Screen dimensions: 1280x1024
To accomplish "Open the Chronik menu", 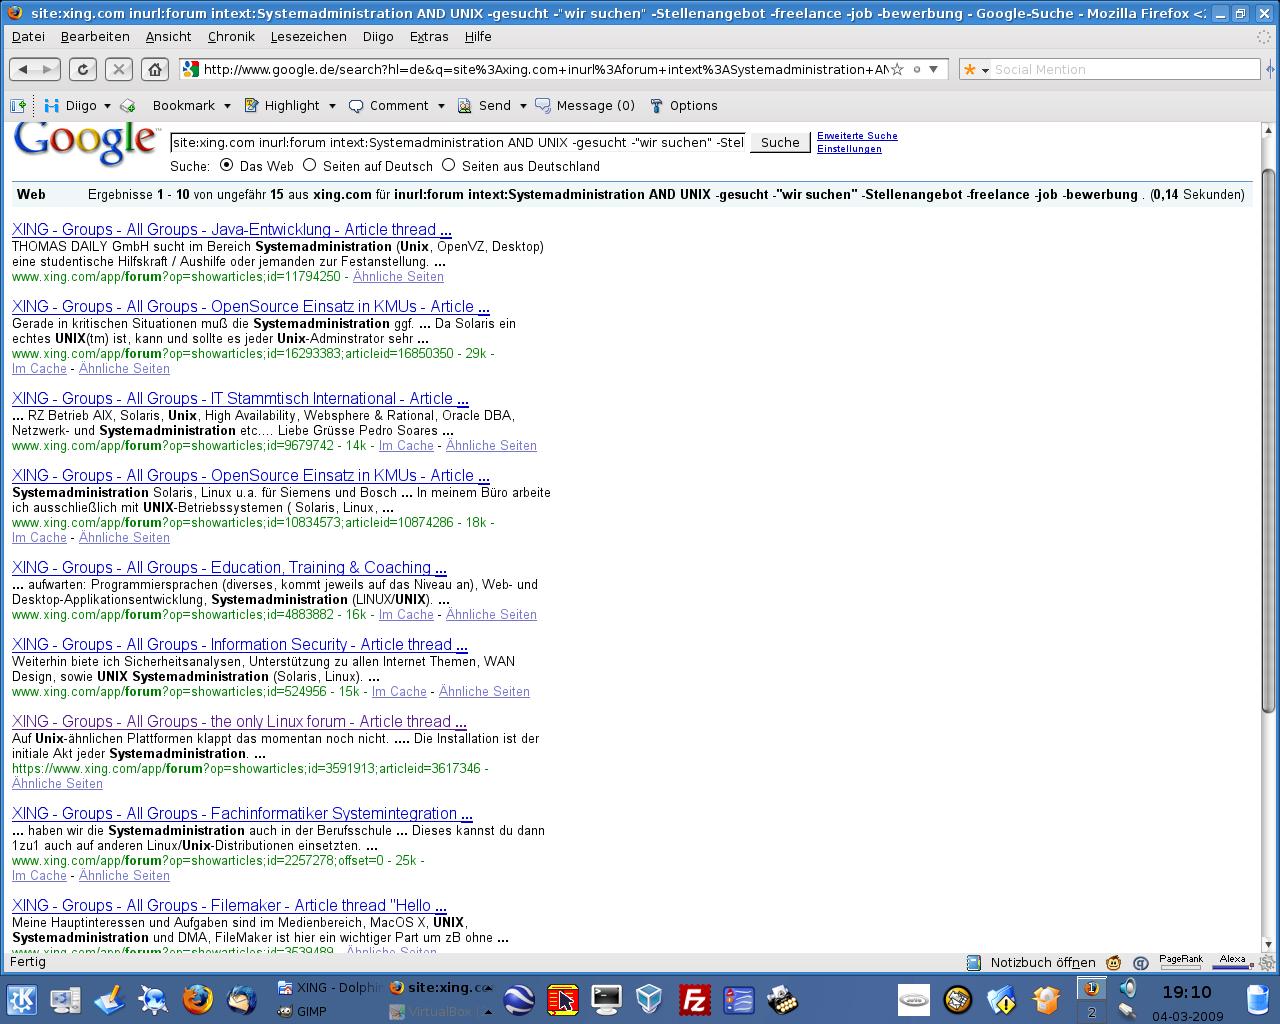I will [231, 36].
